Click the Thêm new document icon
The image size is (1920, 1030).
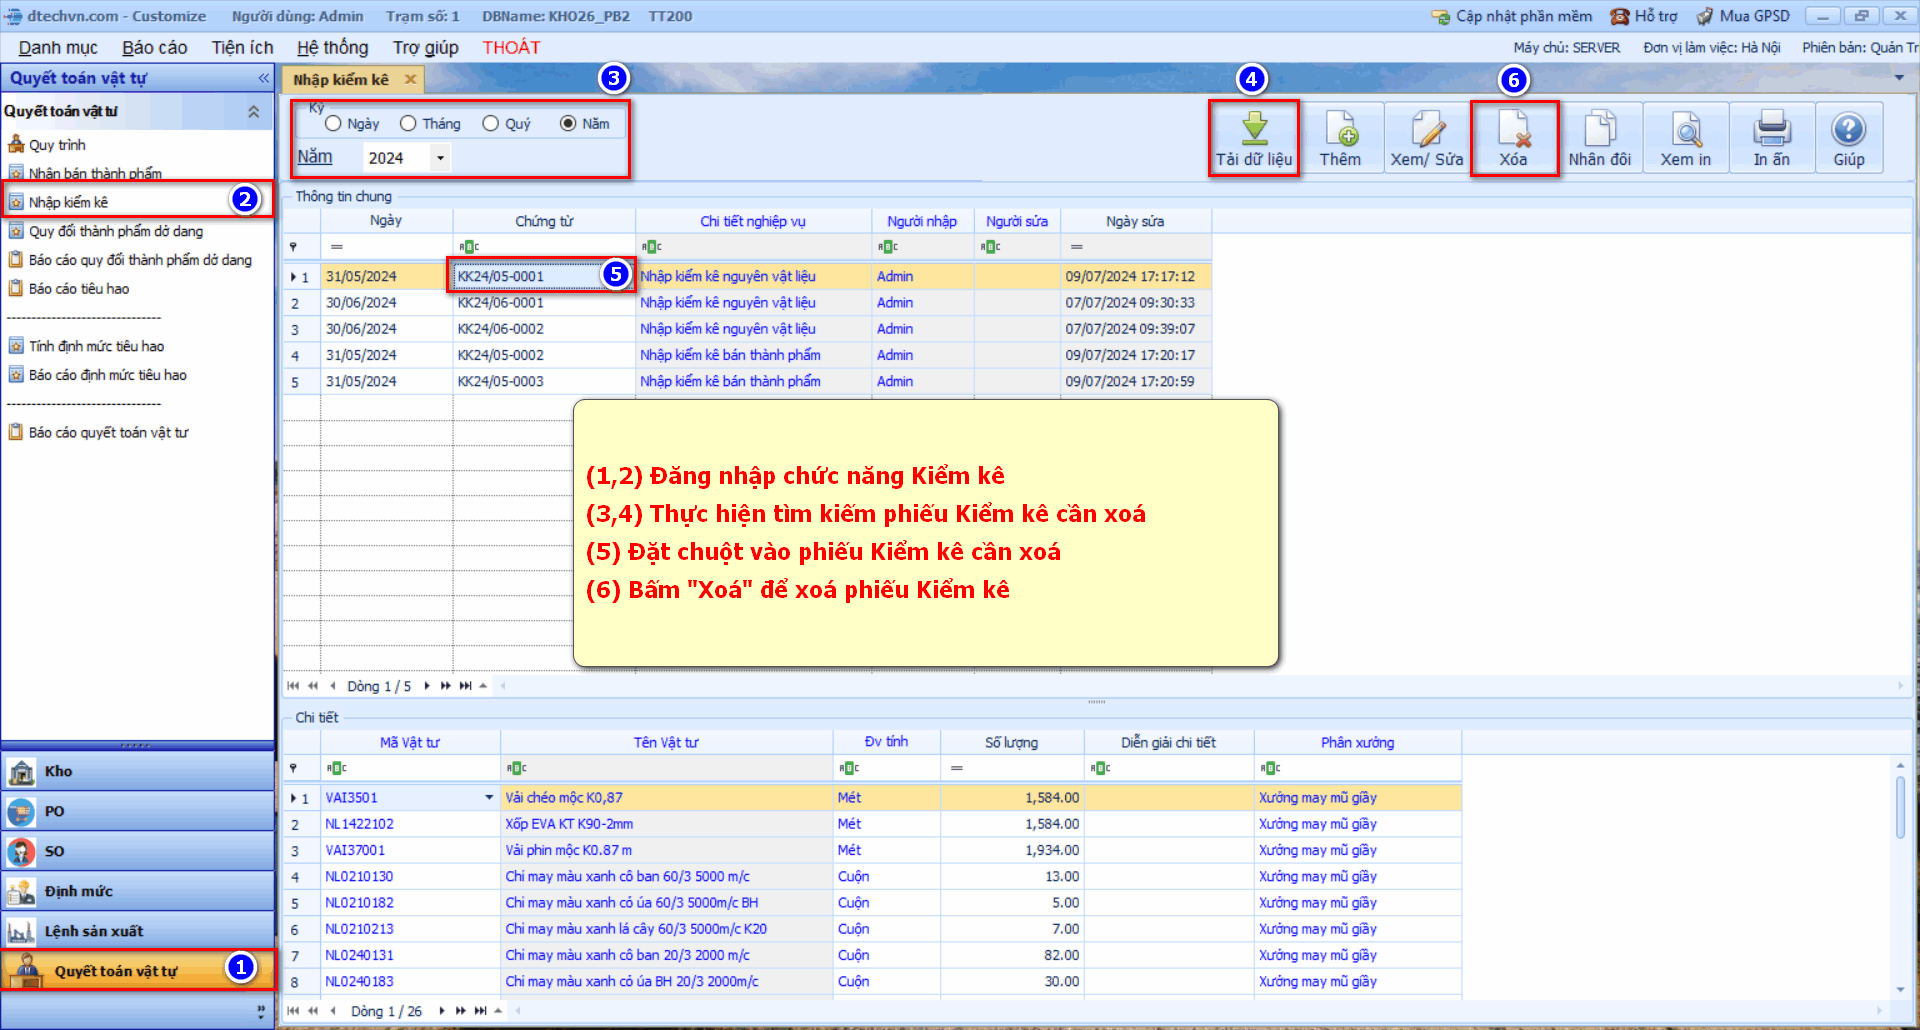(x=1340, y=130)
